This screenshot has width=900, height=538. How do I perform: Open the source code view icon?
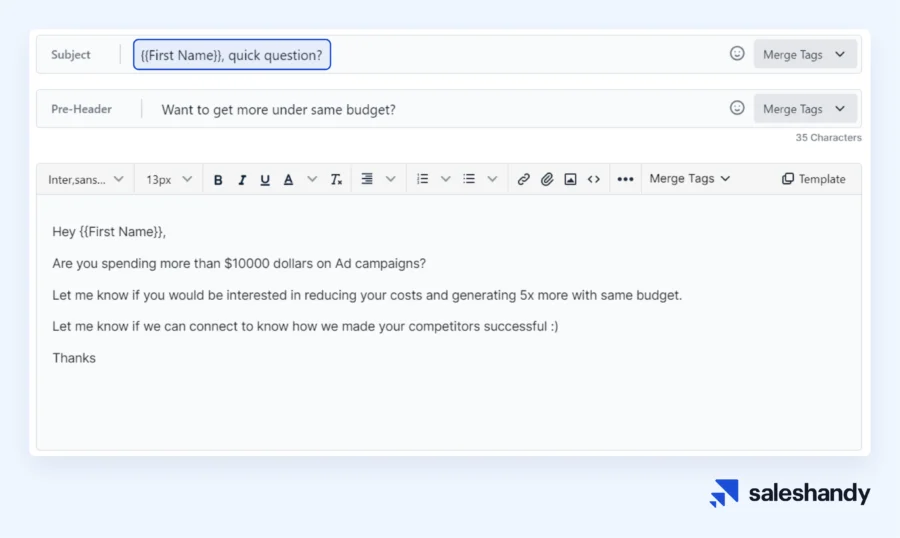click(594, 179)
